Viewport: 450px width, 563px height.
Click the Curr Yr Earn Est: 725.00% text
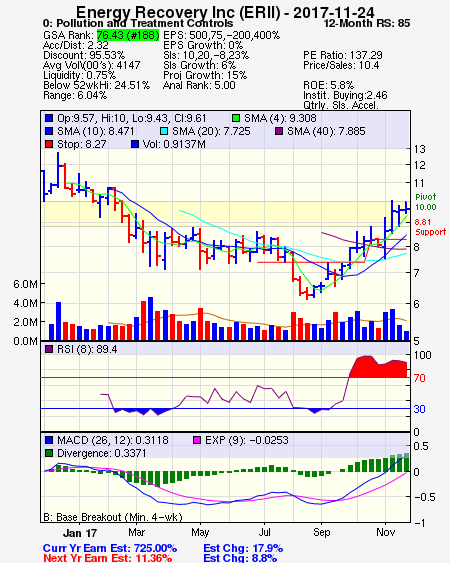point(110,549)
